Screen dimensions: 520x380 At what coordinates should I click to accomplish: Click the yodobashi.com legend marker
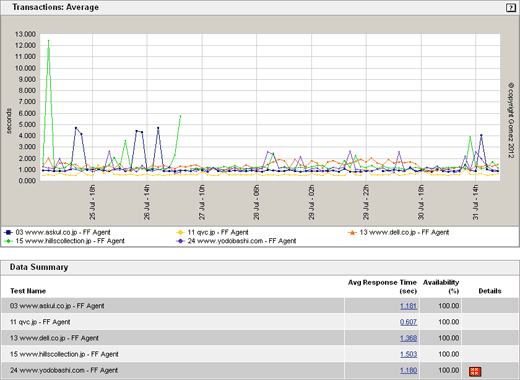[180, 241]
